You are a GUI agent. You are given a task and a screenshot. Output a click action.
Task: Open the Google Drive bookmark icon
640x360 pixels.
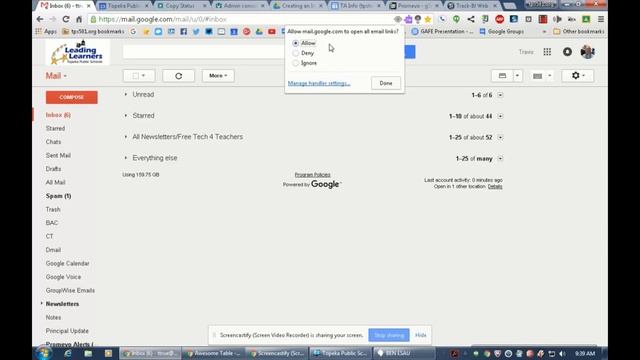click(259, 31)
